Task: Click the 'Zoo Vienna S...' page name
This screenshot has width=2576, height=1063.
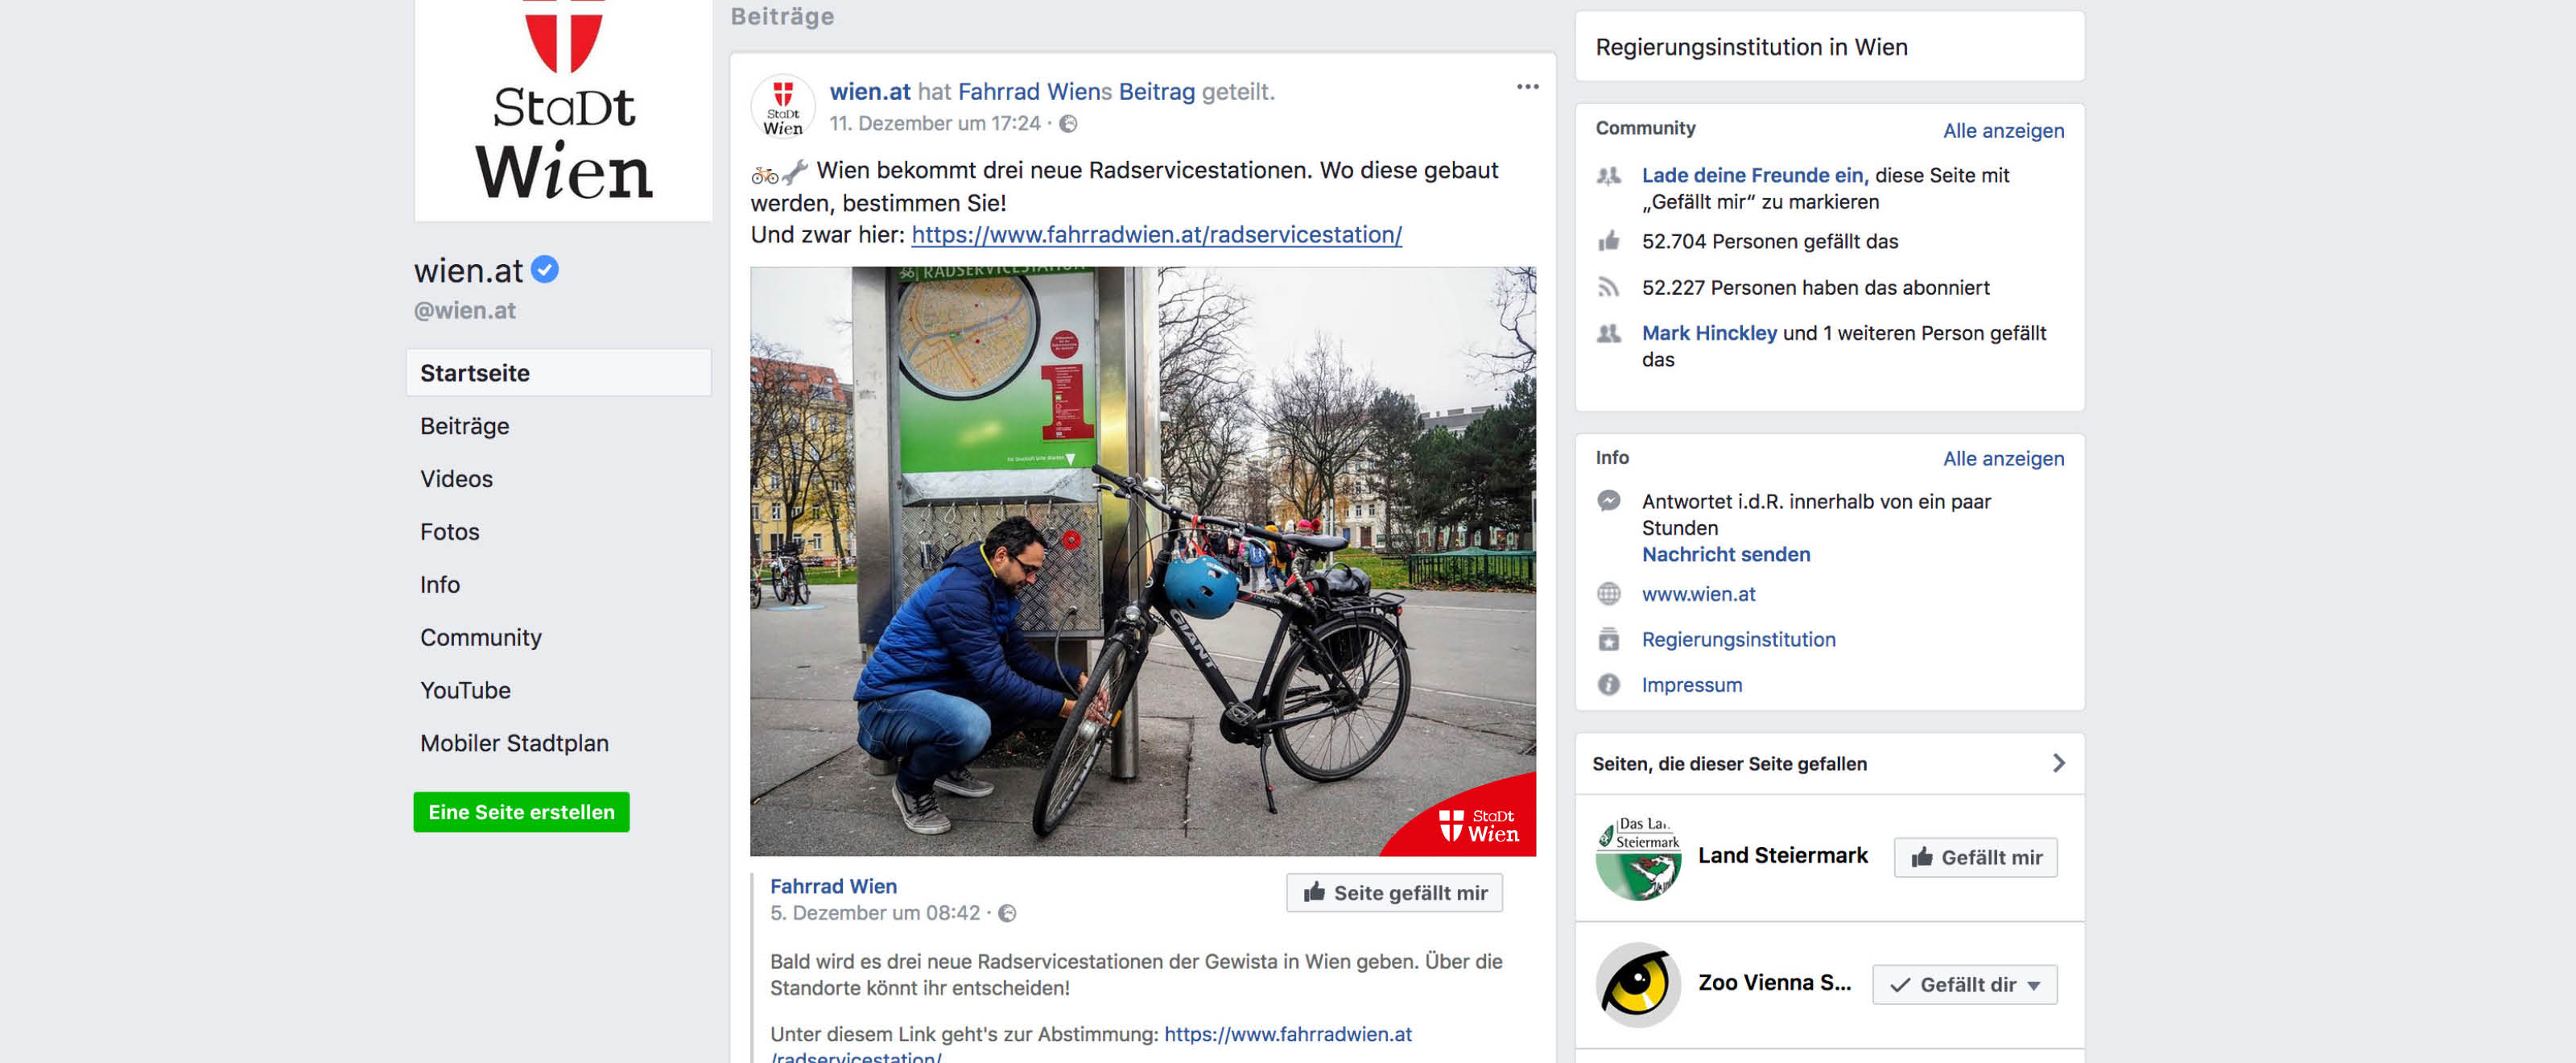Action: tap(1774, 983)
